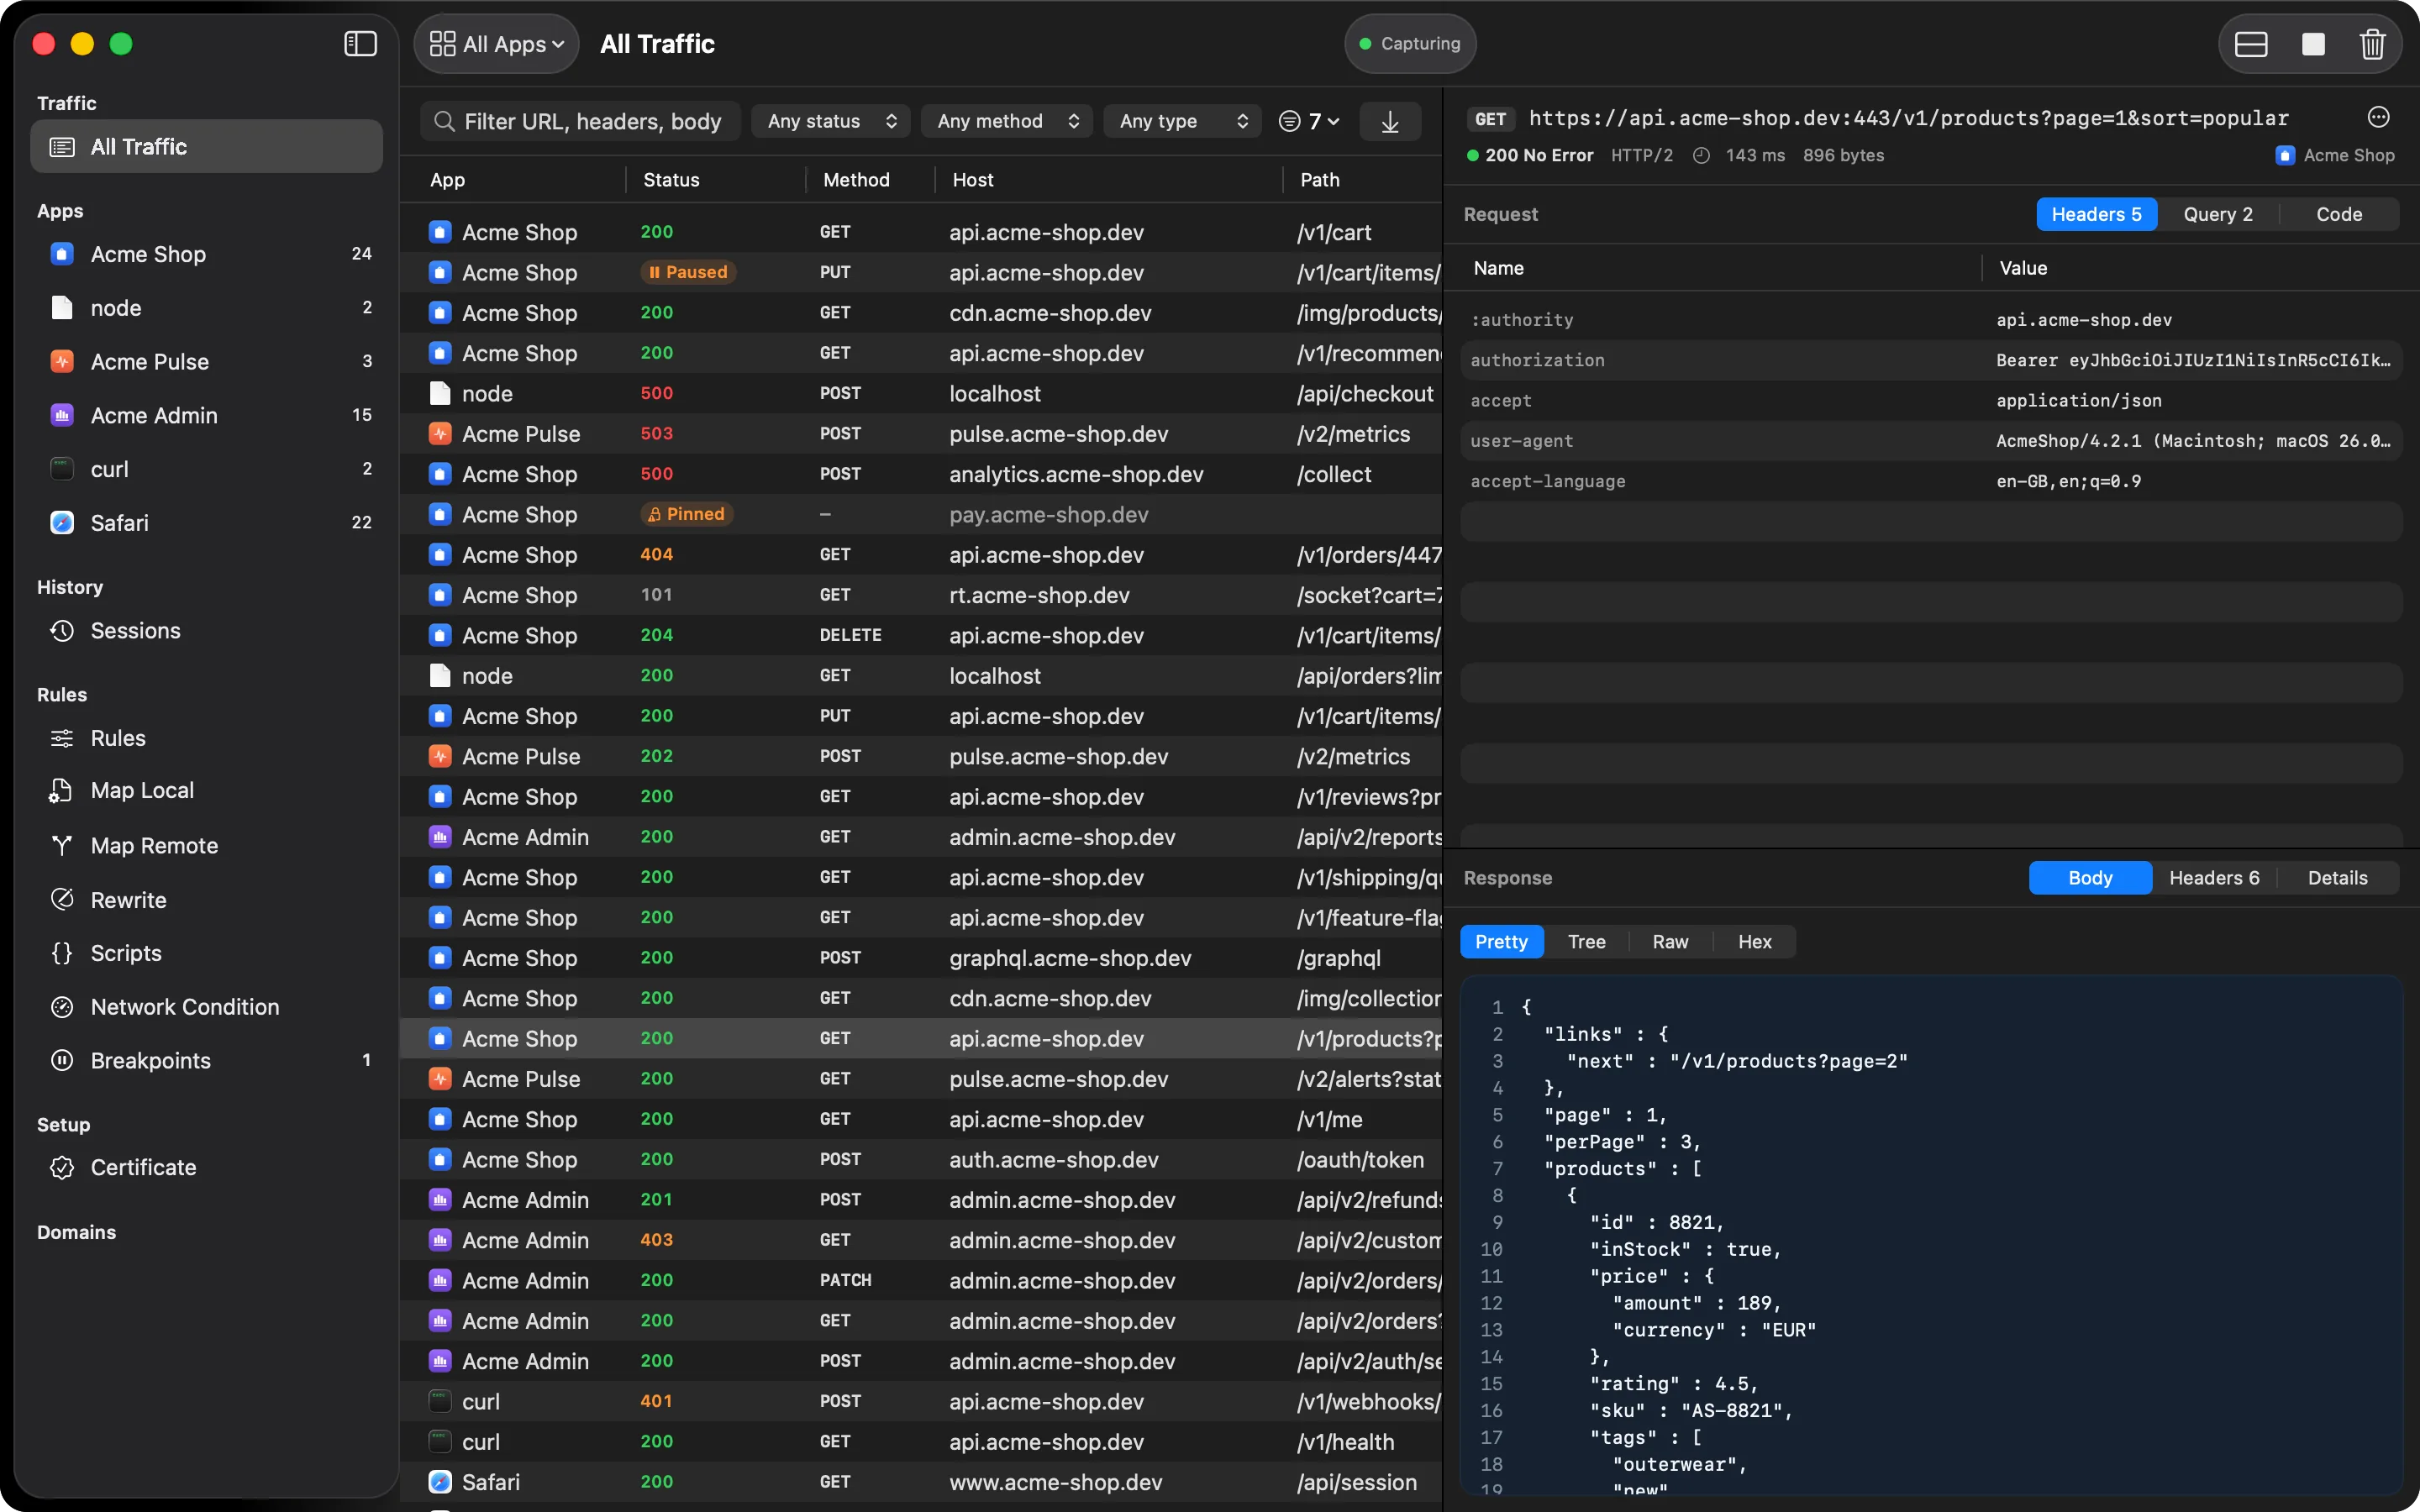
Task: Select the DELETE 204 request row
Action: tap(921, 636)
